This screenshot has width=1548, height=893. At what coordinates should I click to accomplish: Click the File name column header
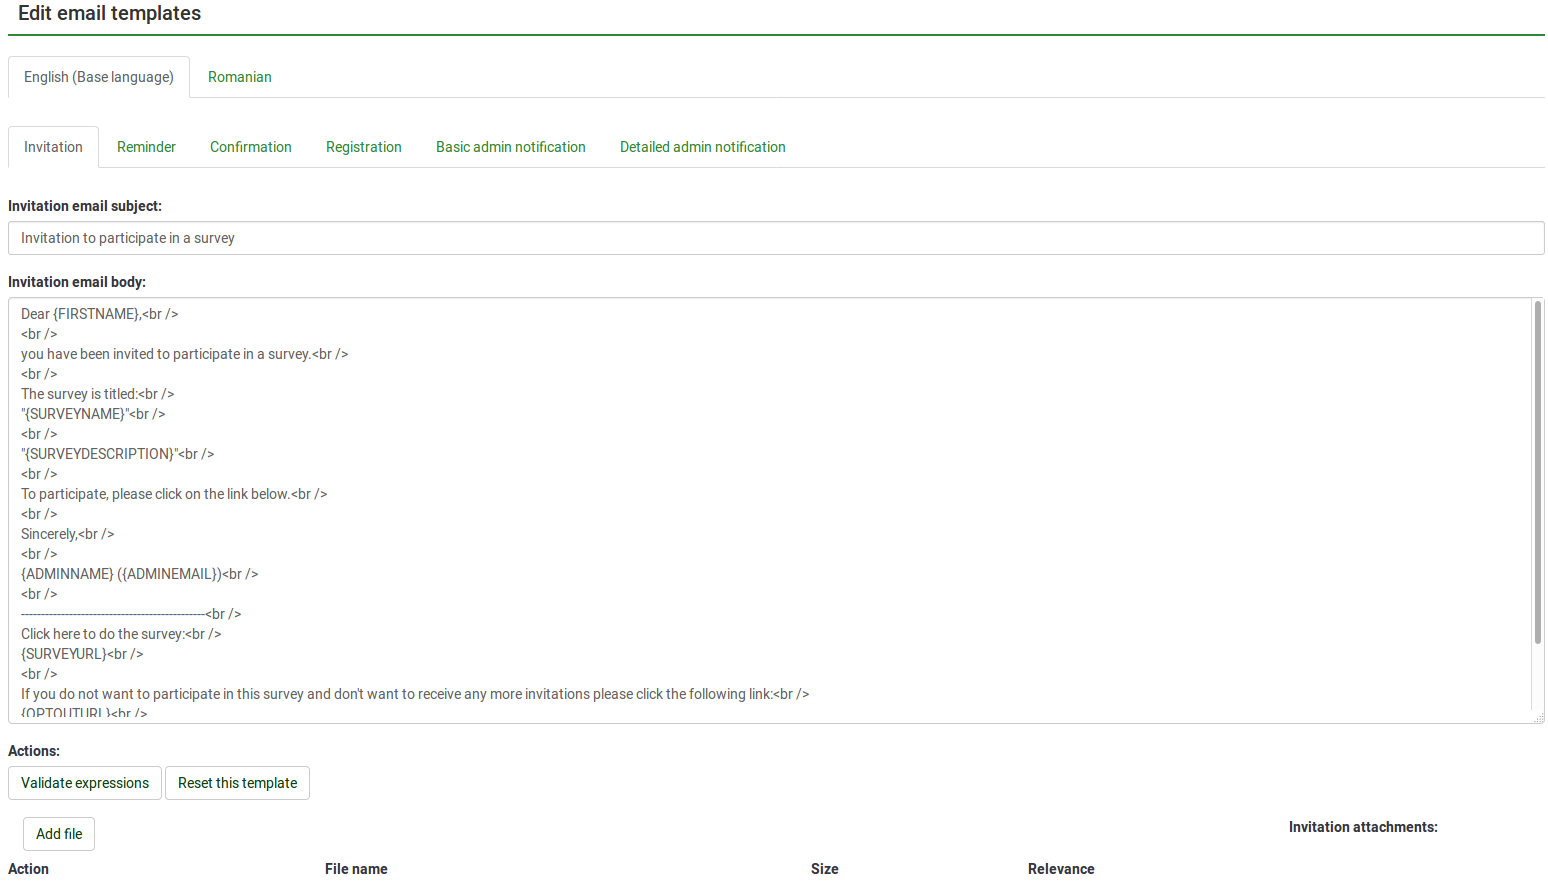(x=356, y=869)
